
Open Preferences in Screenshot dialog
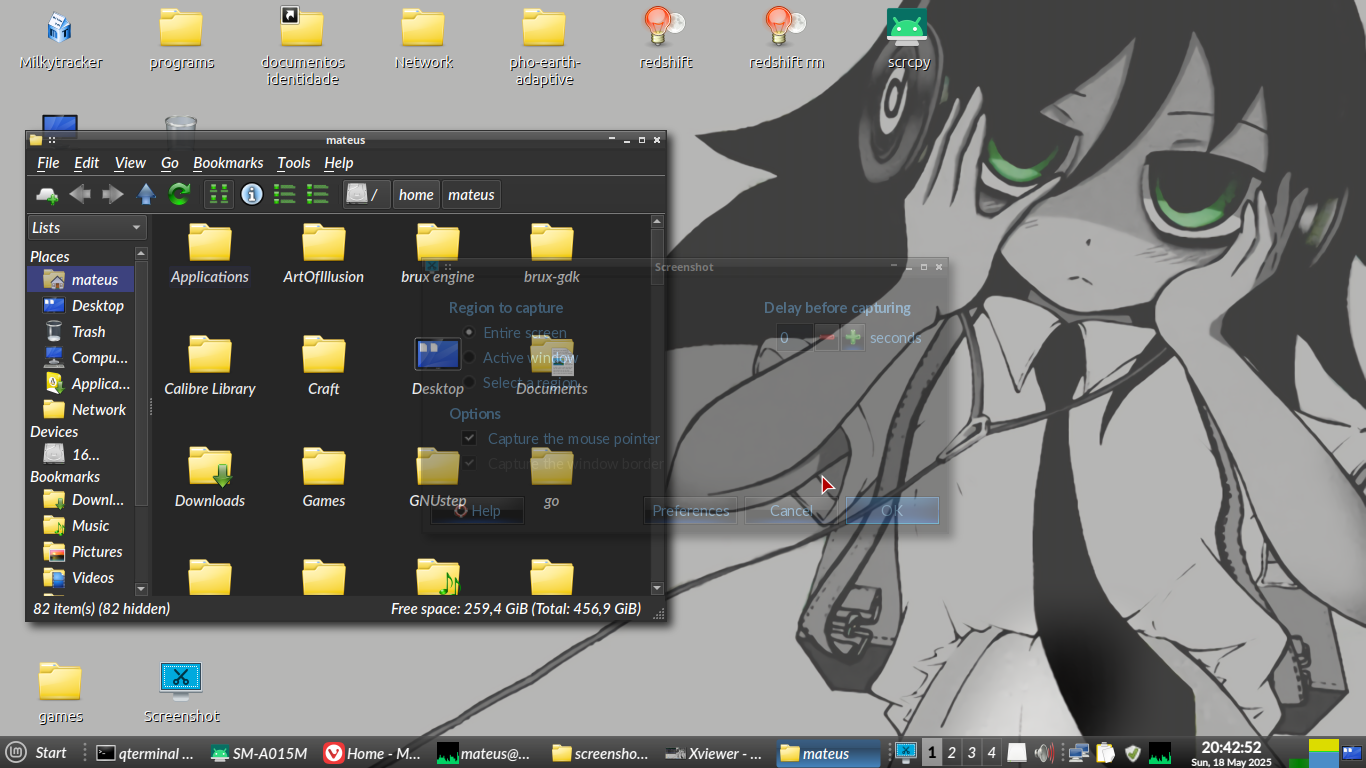pyautogui.click(x=690, y=510)
